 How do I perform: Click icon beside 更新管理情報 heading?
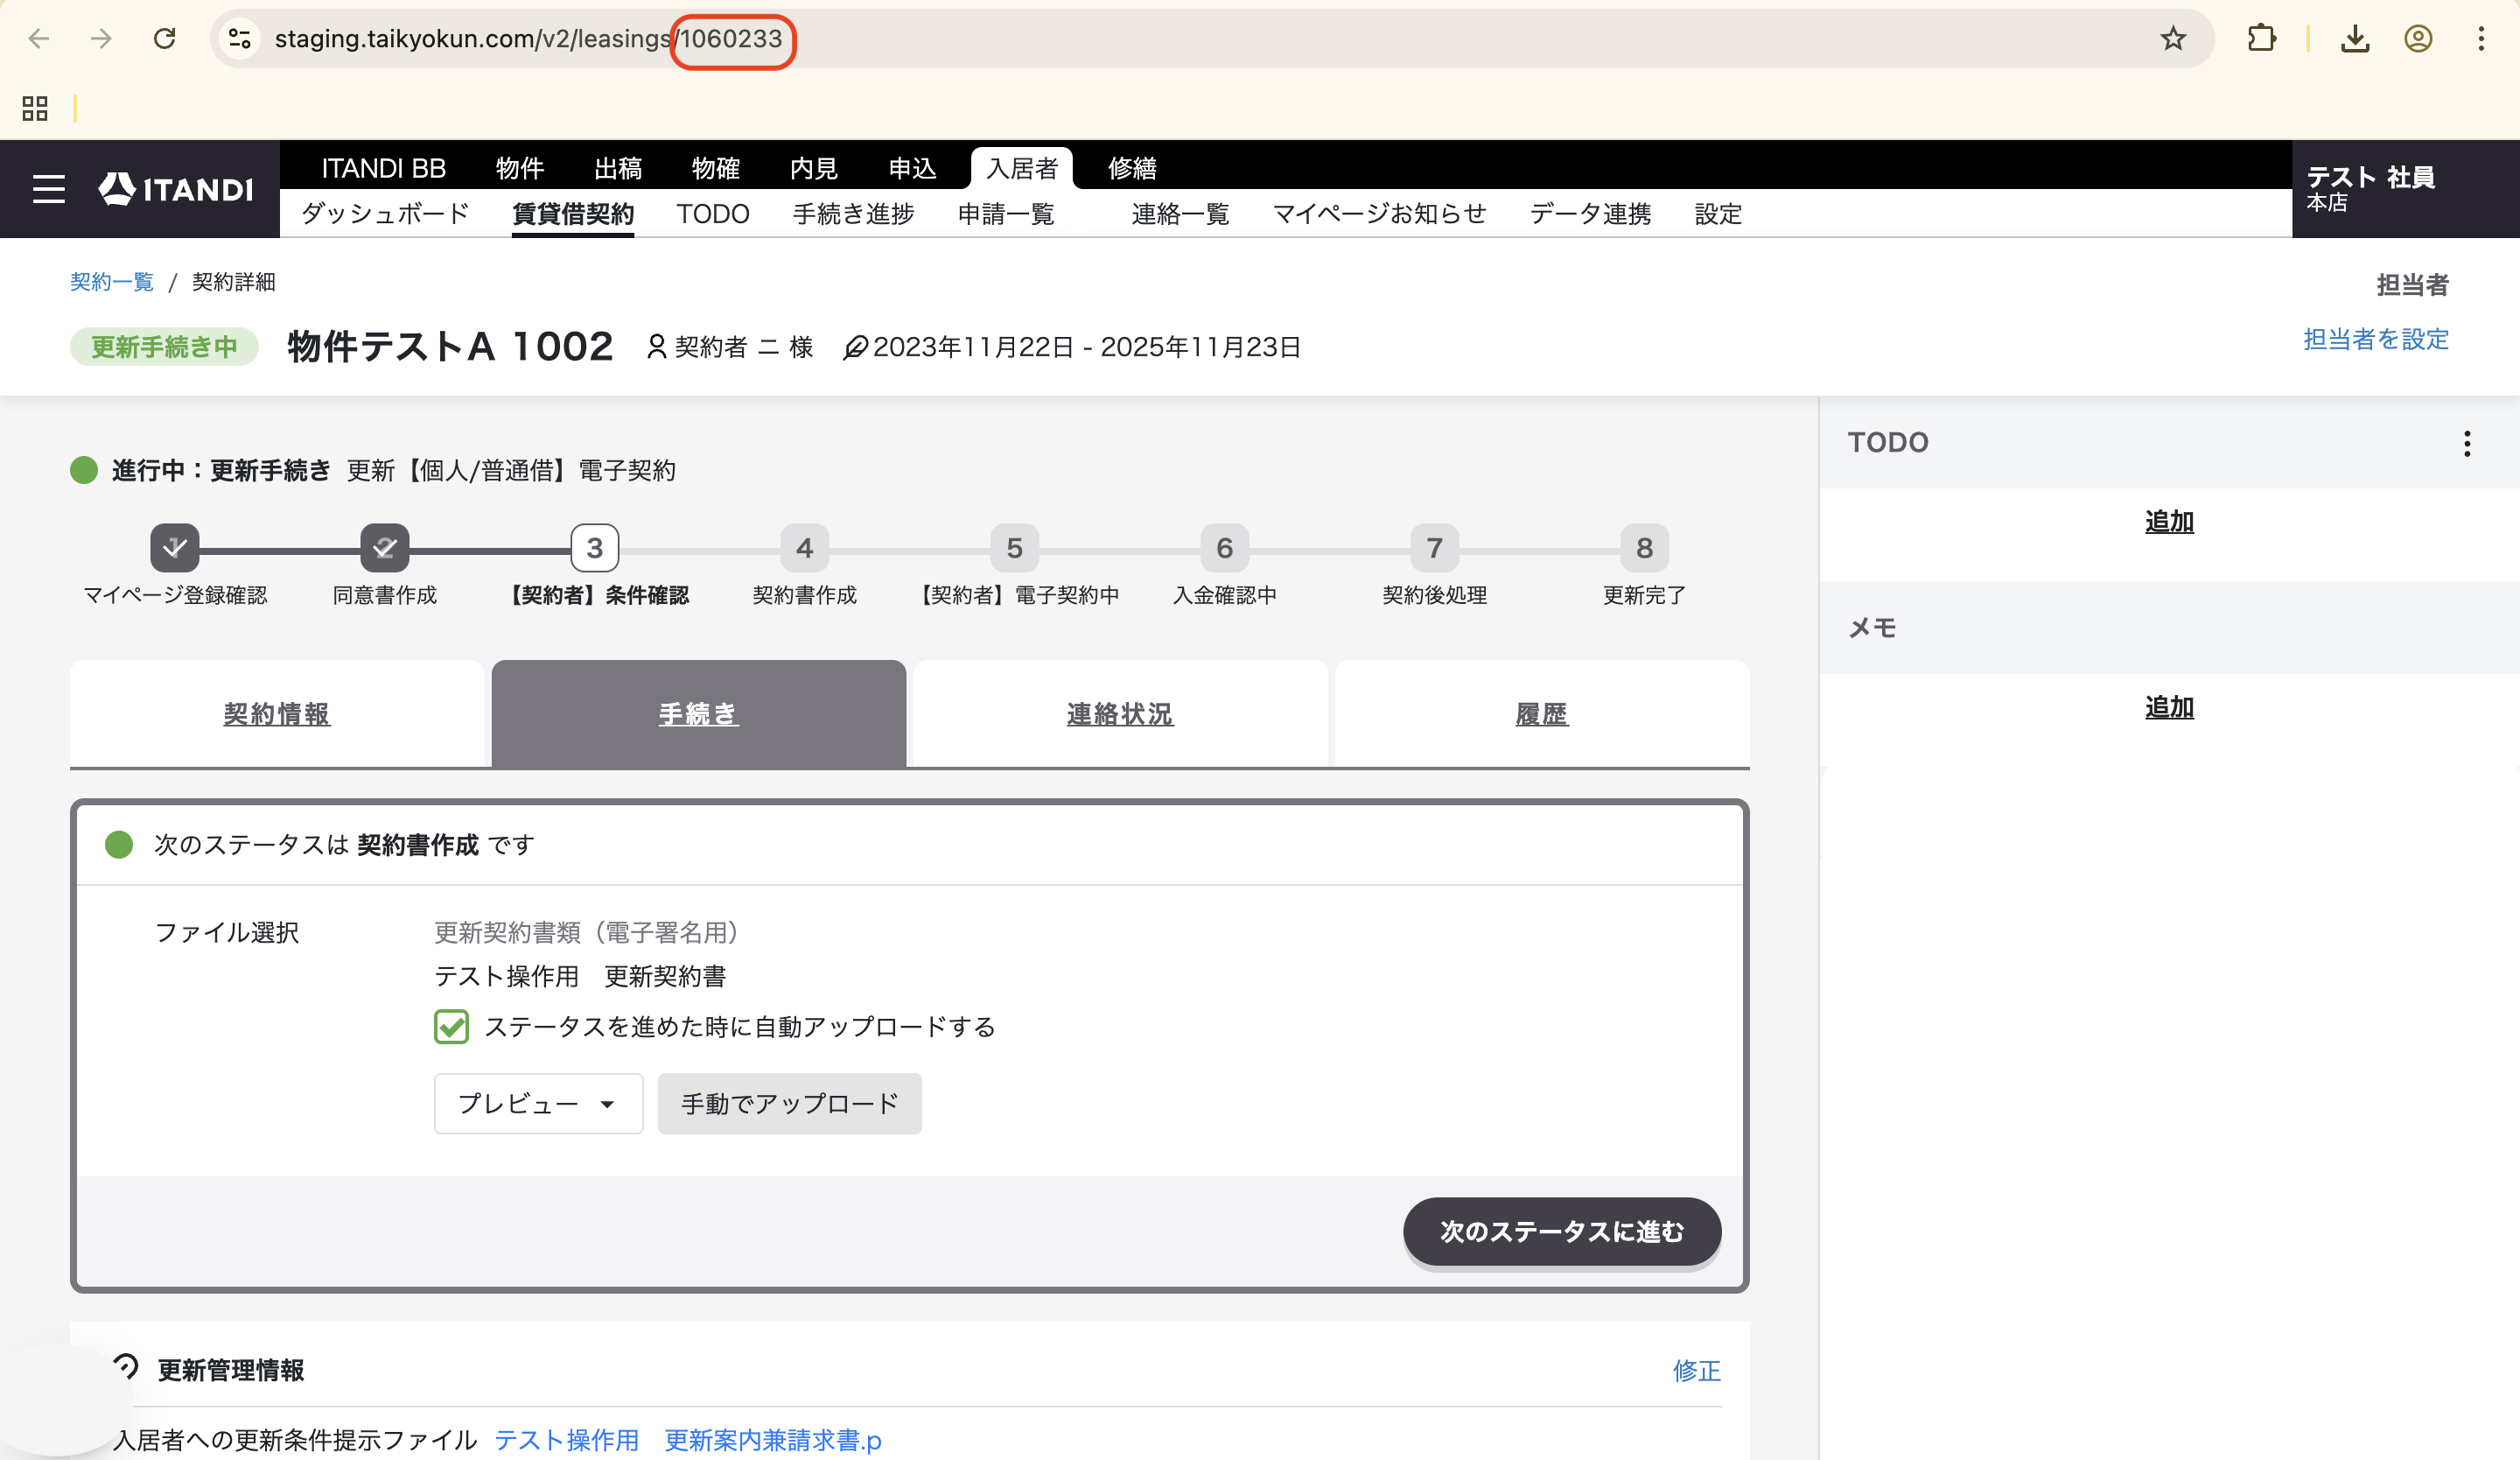[126, 1367]
